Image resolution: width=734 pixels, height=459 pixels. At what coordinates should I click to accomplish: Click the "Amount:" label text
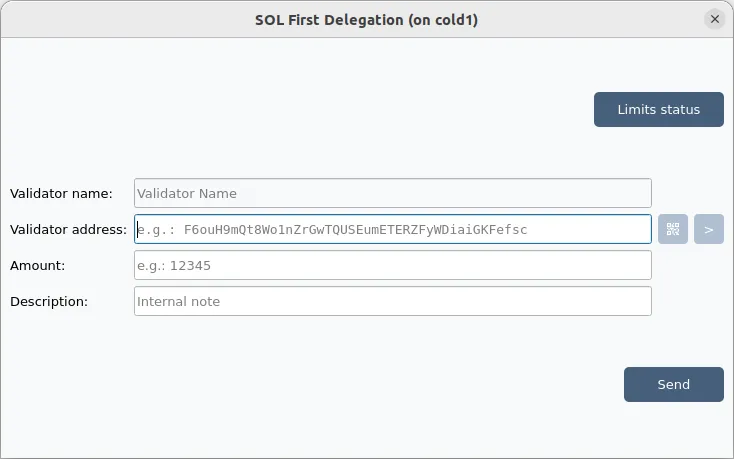[37, 266]
